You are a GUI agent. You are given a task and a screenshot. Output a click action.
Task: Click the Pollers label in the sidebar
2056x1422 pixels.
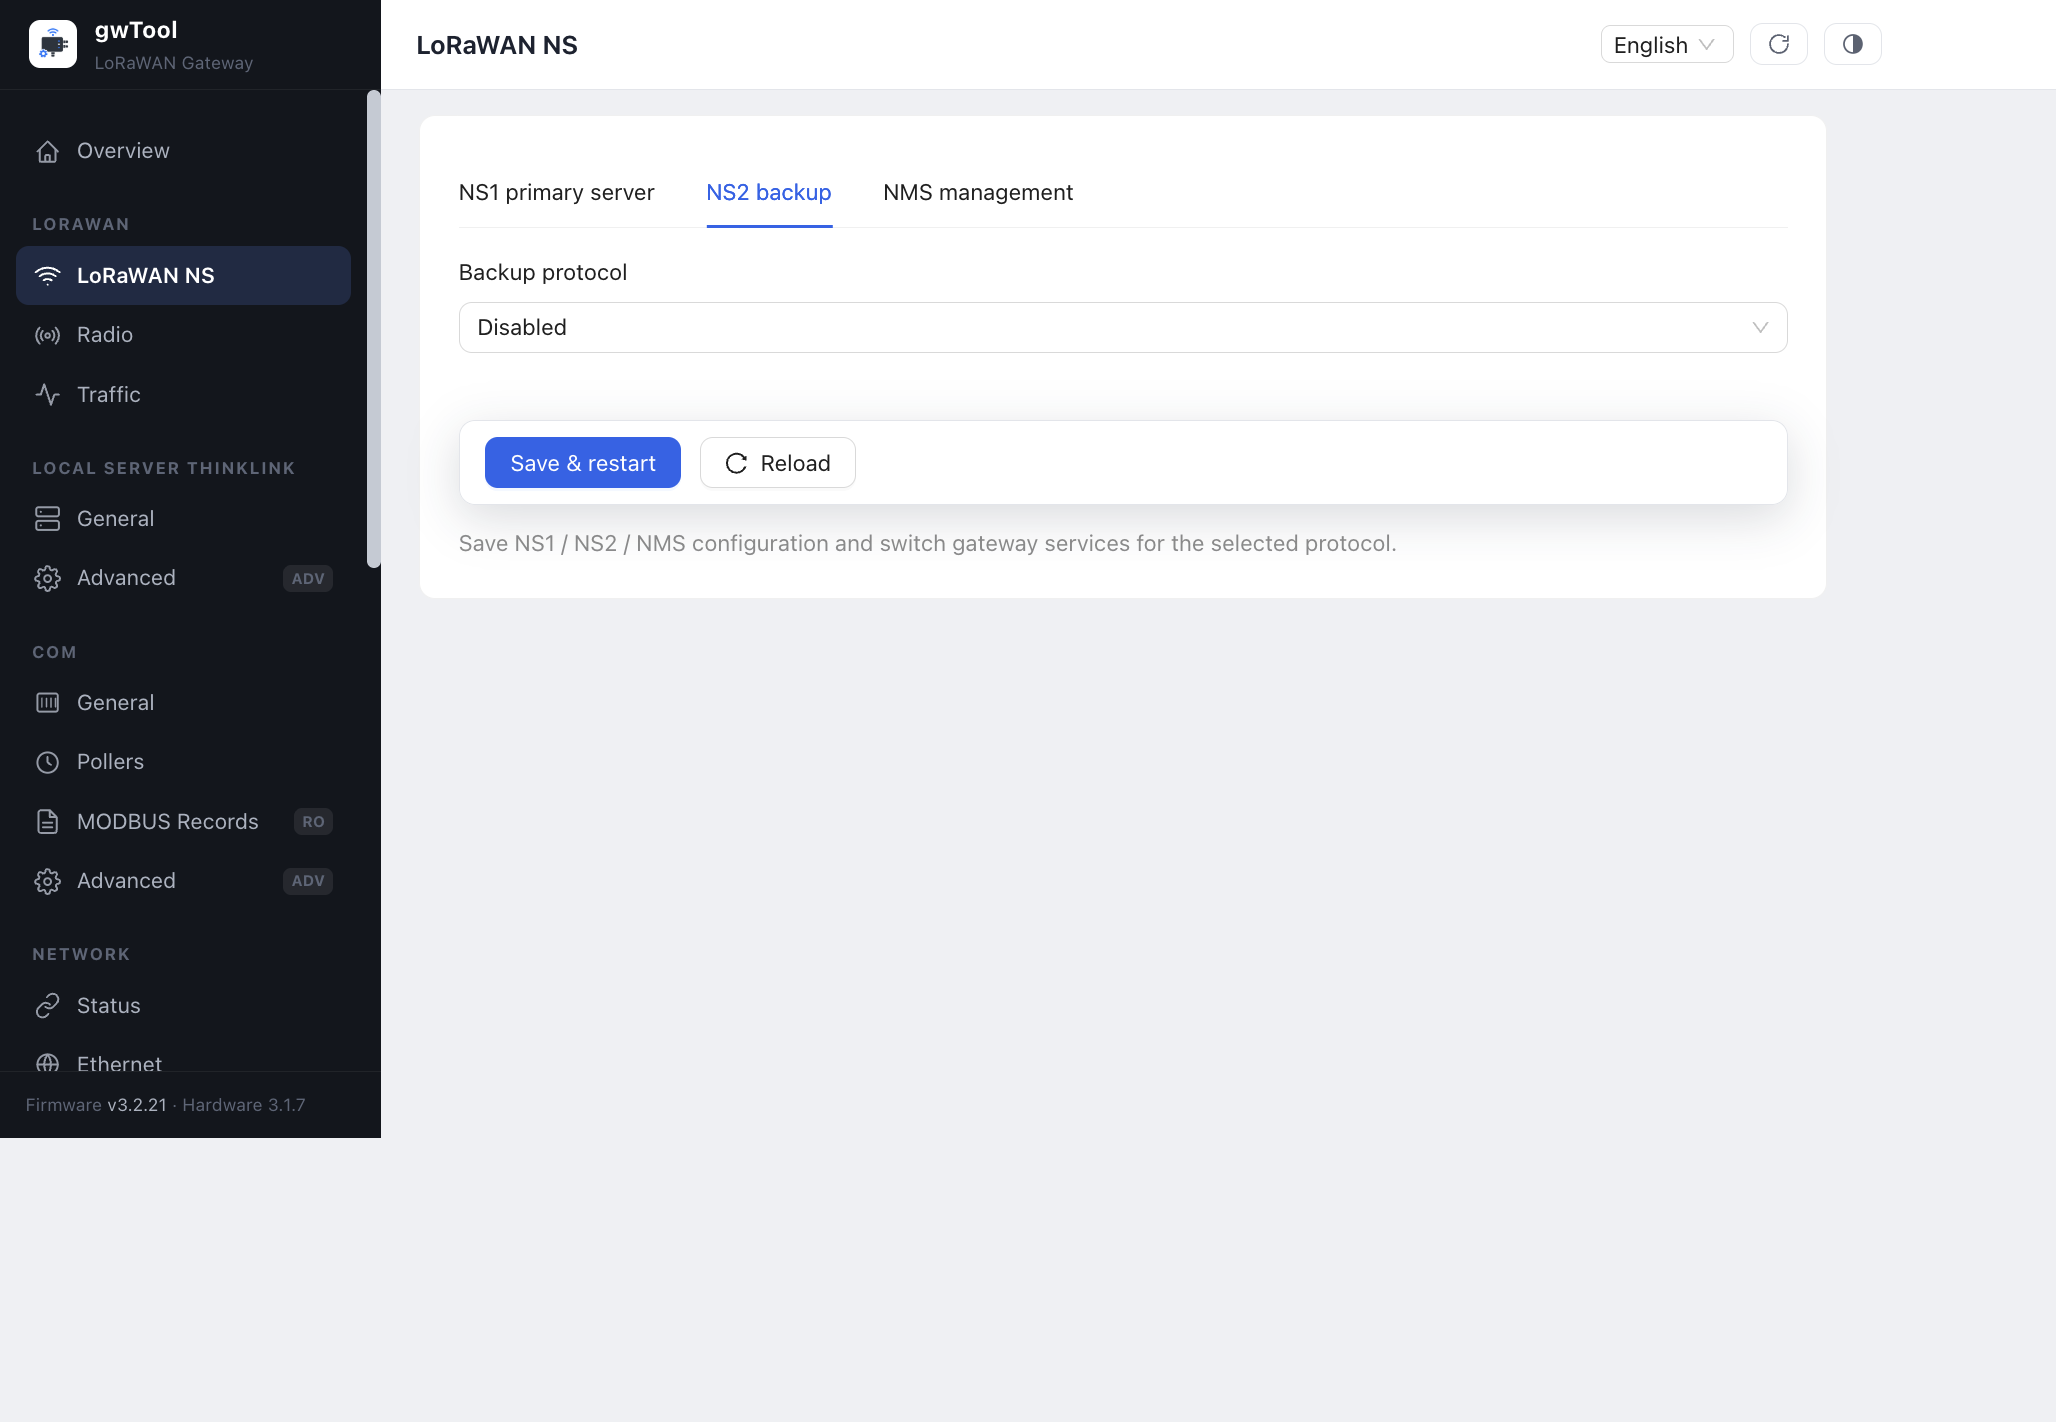coord(110,762)
